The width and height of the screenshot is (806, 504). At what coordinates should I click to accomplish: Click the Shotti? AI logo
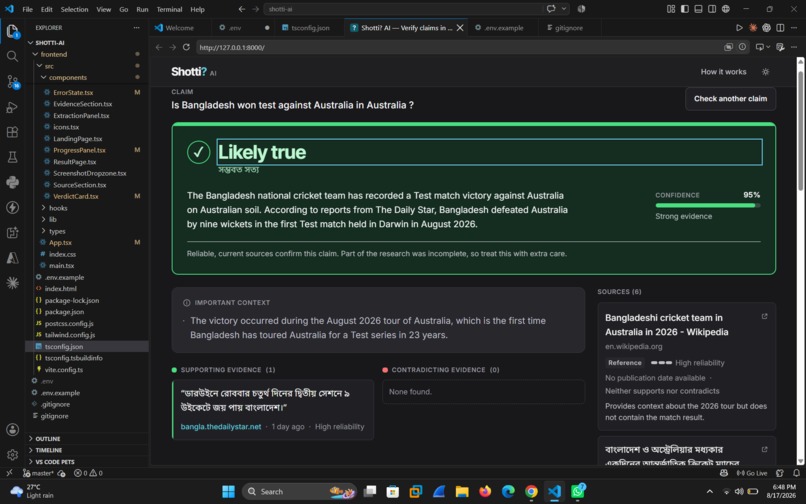(x=194, y=72)
